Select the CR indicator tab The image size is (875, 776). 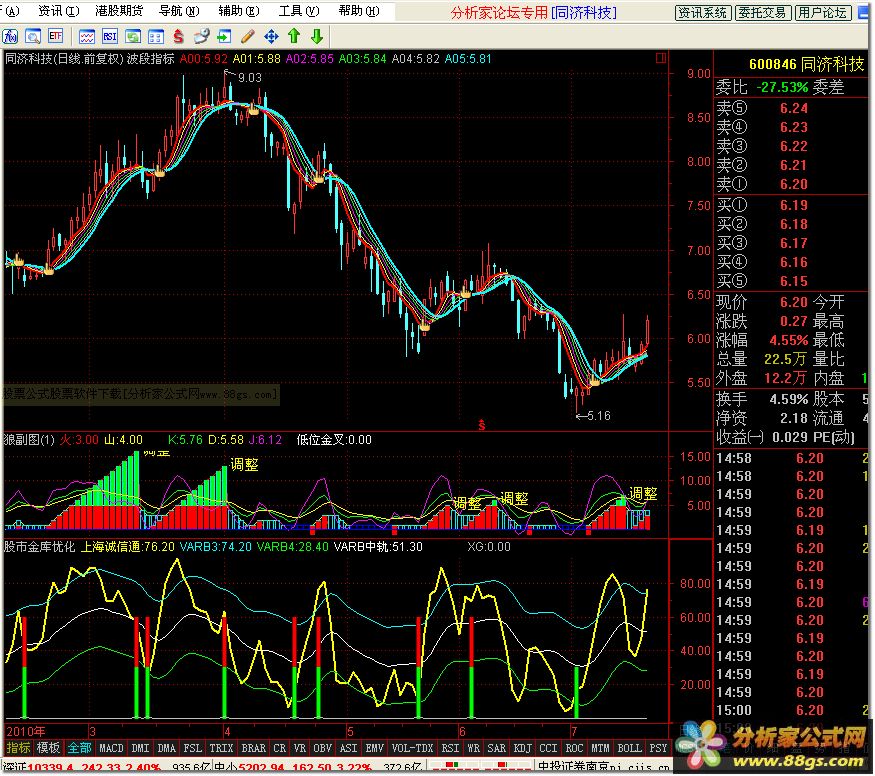[280, 748]
